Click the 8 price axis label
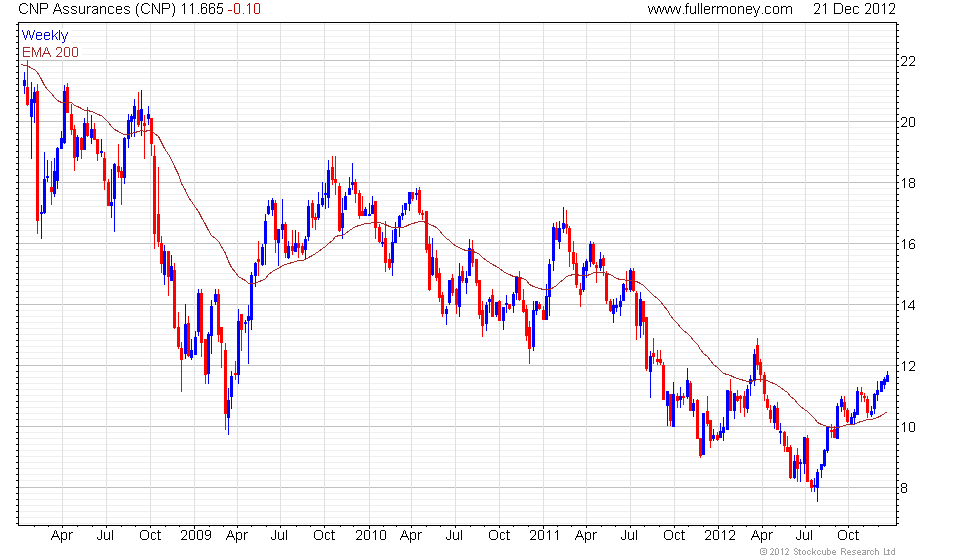 tap(904, 488)
